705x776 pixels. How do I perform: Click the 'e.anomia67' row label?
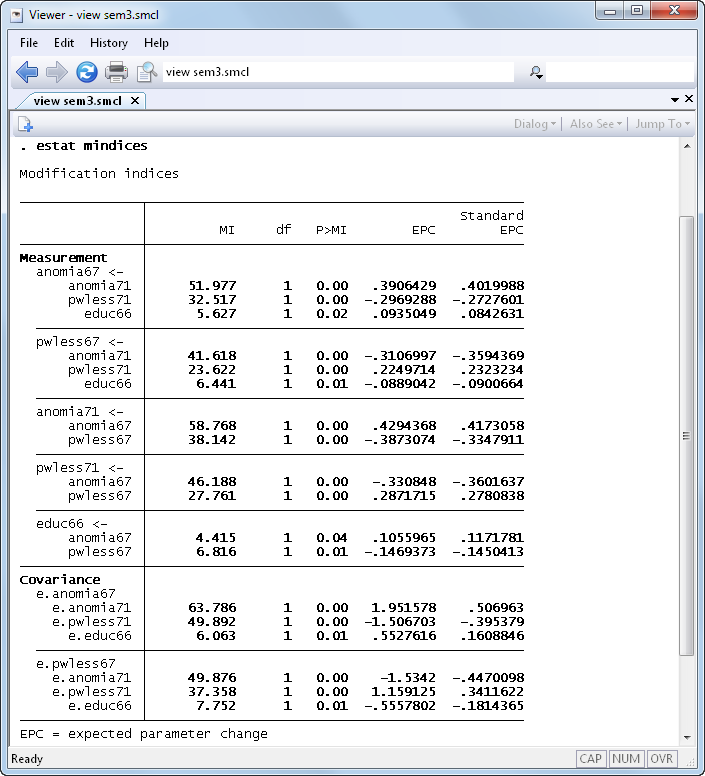point(76,593)
